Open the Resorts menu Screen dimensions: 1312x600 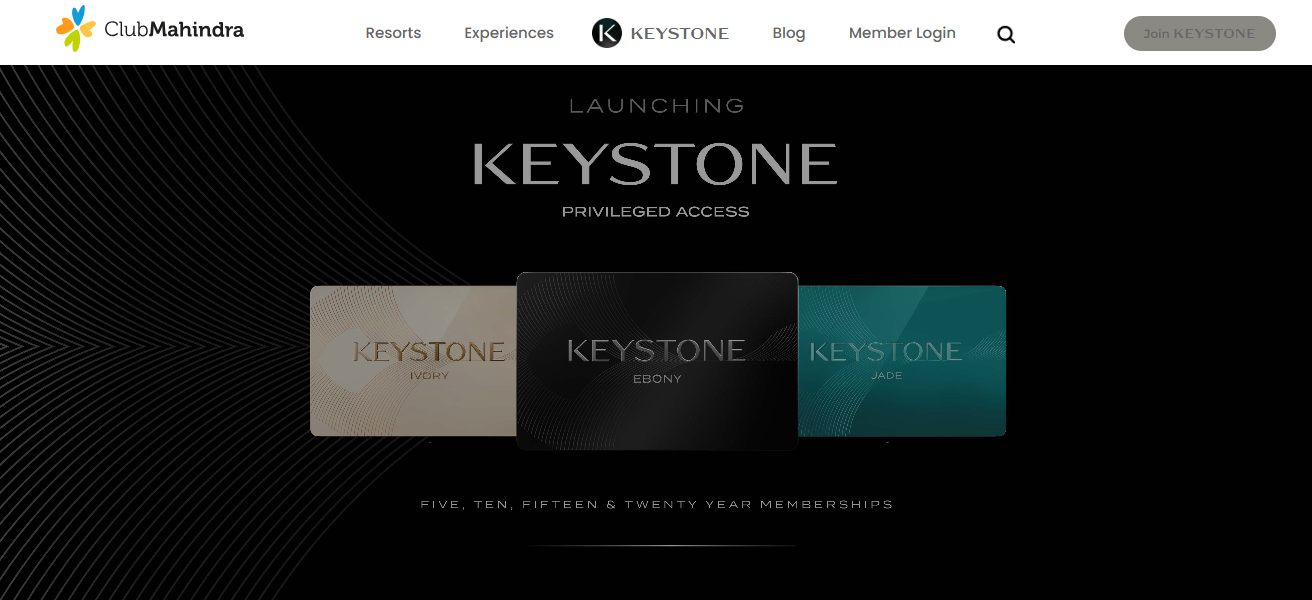pyautogui.click(x=393, y=33)
